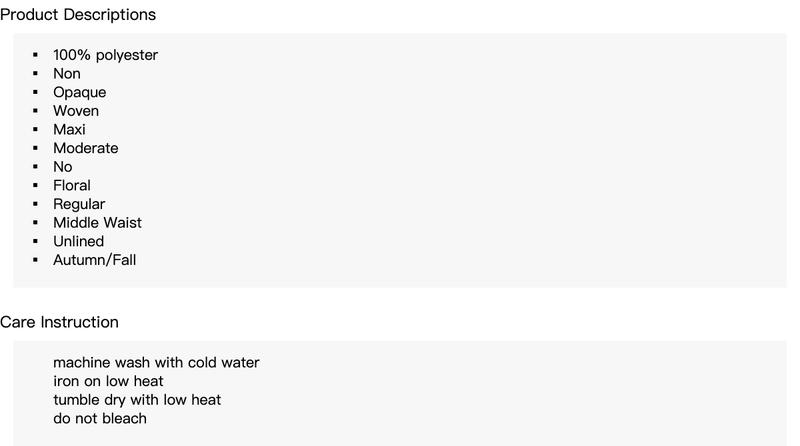Viewport: 800px width, 446px height.
Task: Select the Moderate list entry
Action: pos(86,148)
